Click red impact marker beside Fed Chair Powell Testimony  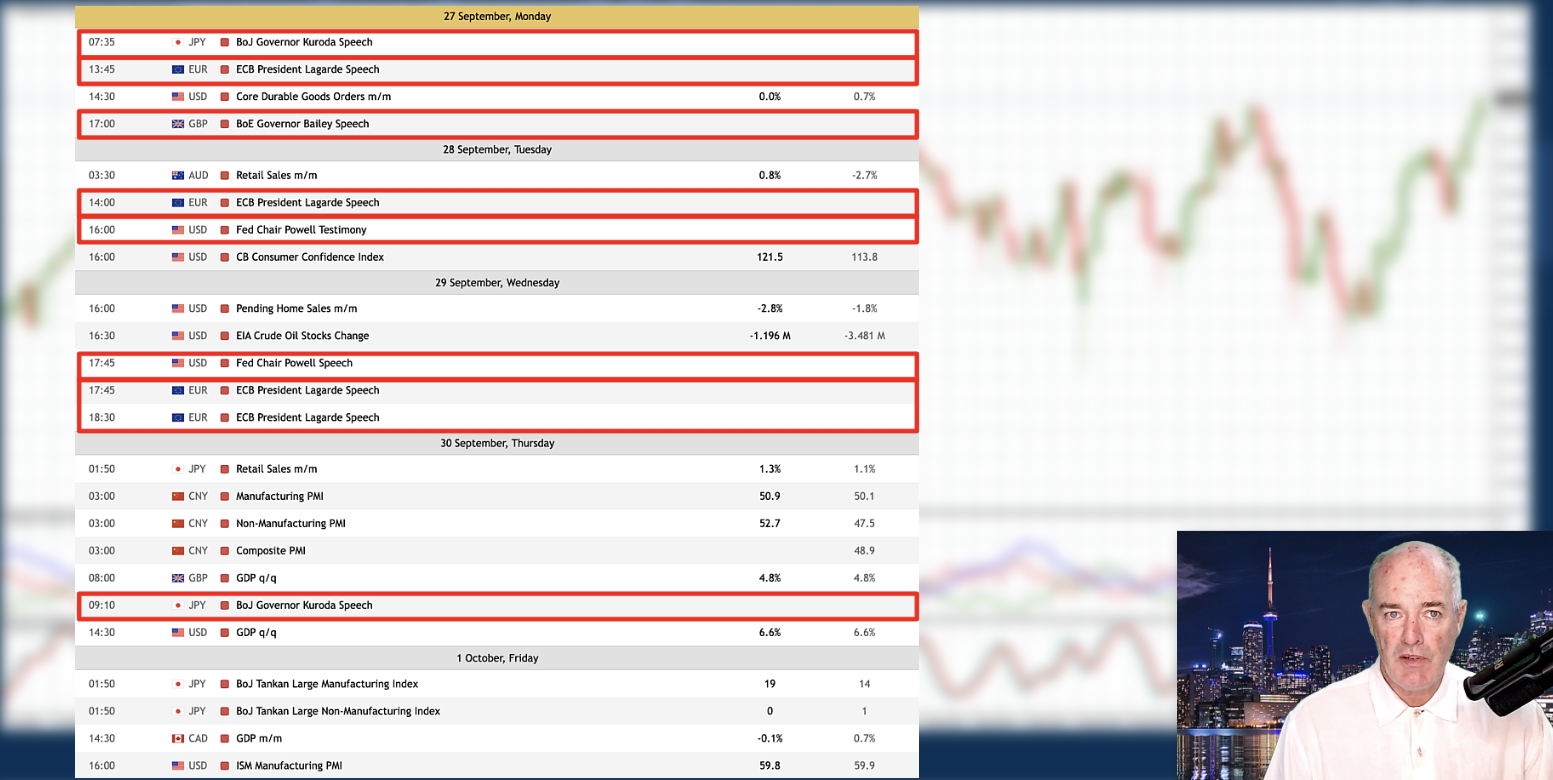(x=225, y=230)
